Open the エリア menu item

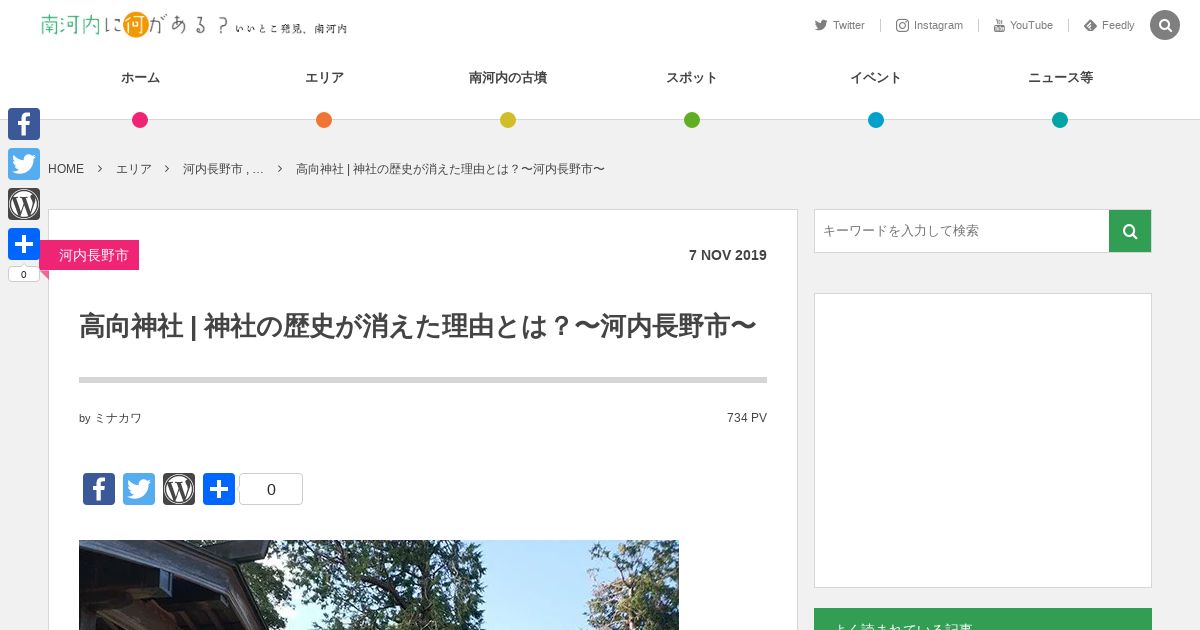coord(324,78)
